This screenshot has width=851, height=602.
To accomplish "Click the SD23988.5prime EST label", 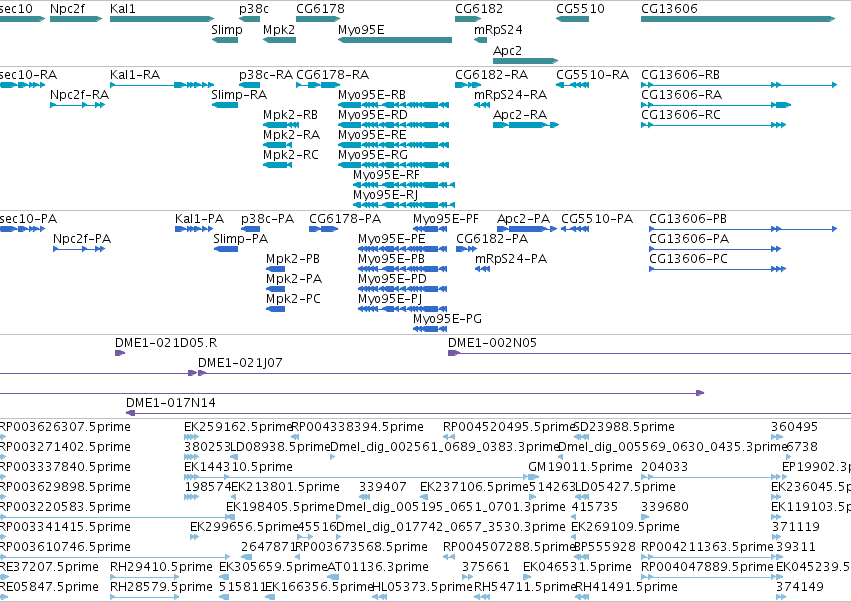I will [x=624, y=427].
